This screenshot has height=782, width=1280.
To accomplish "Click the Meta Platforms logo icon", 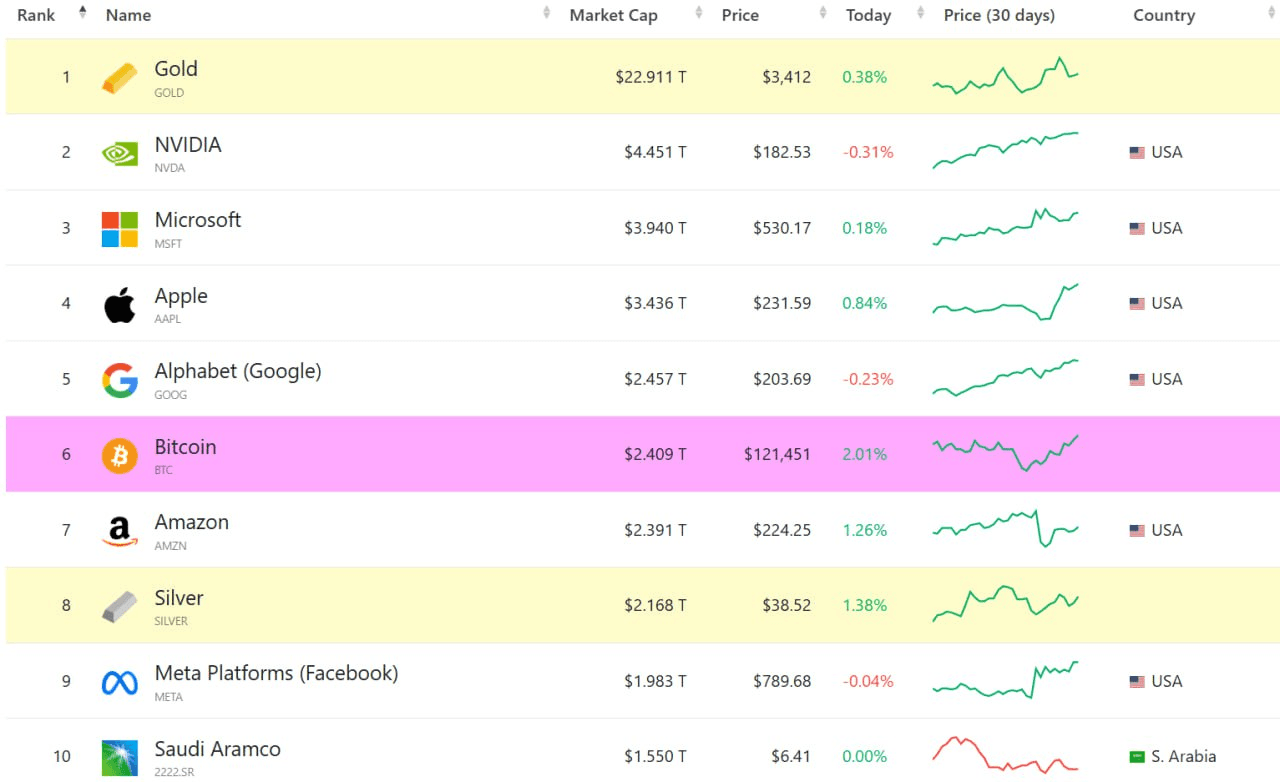I will point(120,682).
